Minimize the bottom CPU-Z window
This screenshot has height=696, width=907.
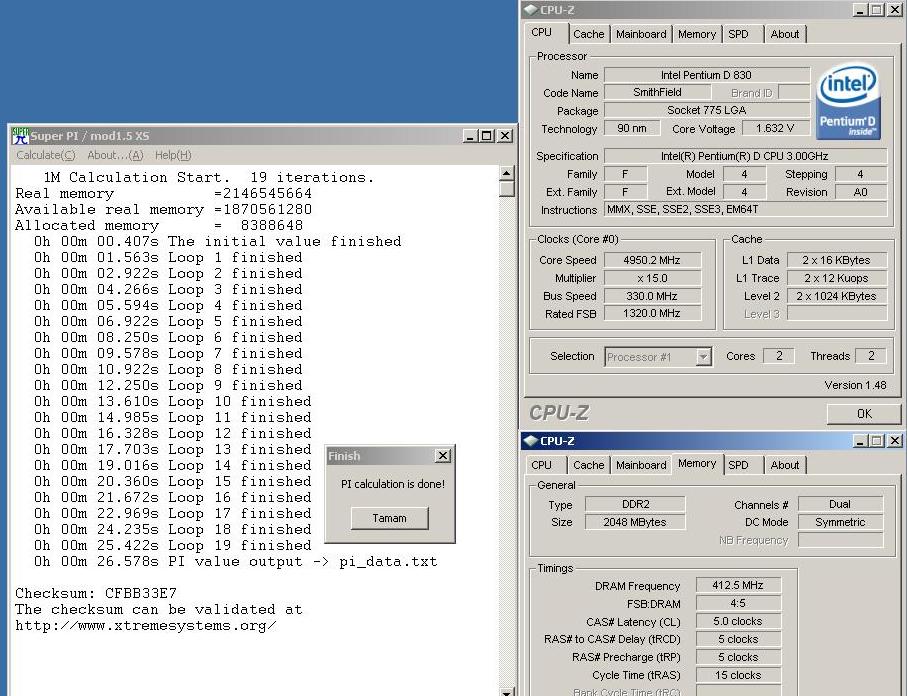click(x=860, y=441)
